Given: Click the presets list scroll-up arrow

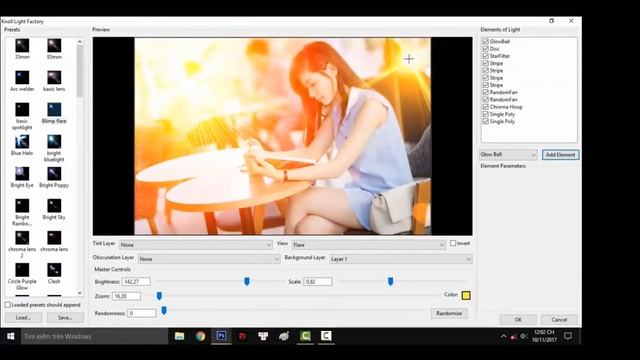Looking at the screenshot, I should [80, 42].
